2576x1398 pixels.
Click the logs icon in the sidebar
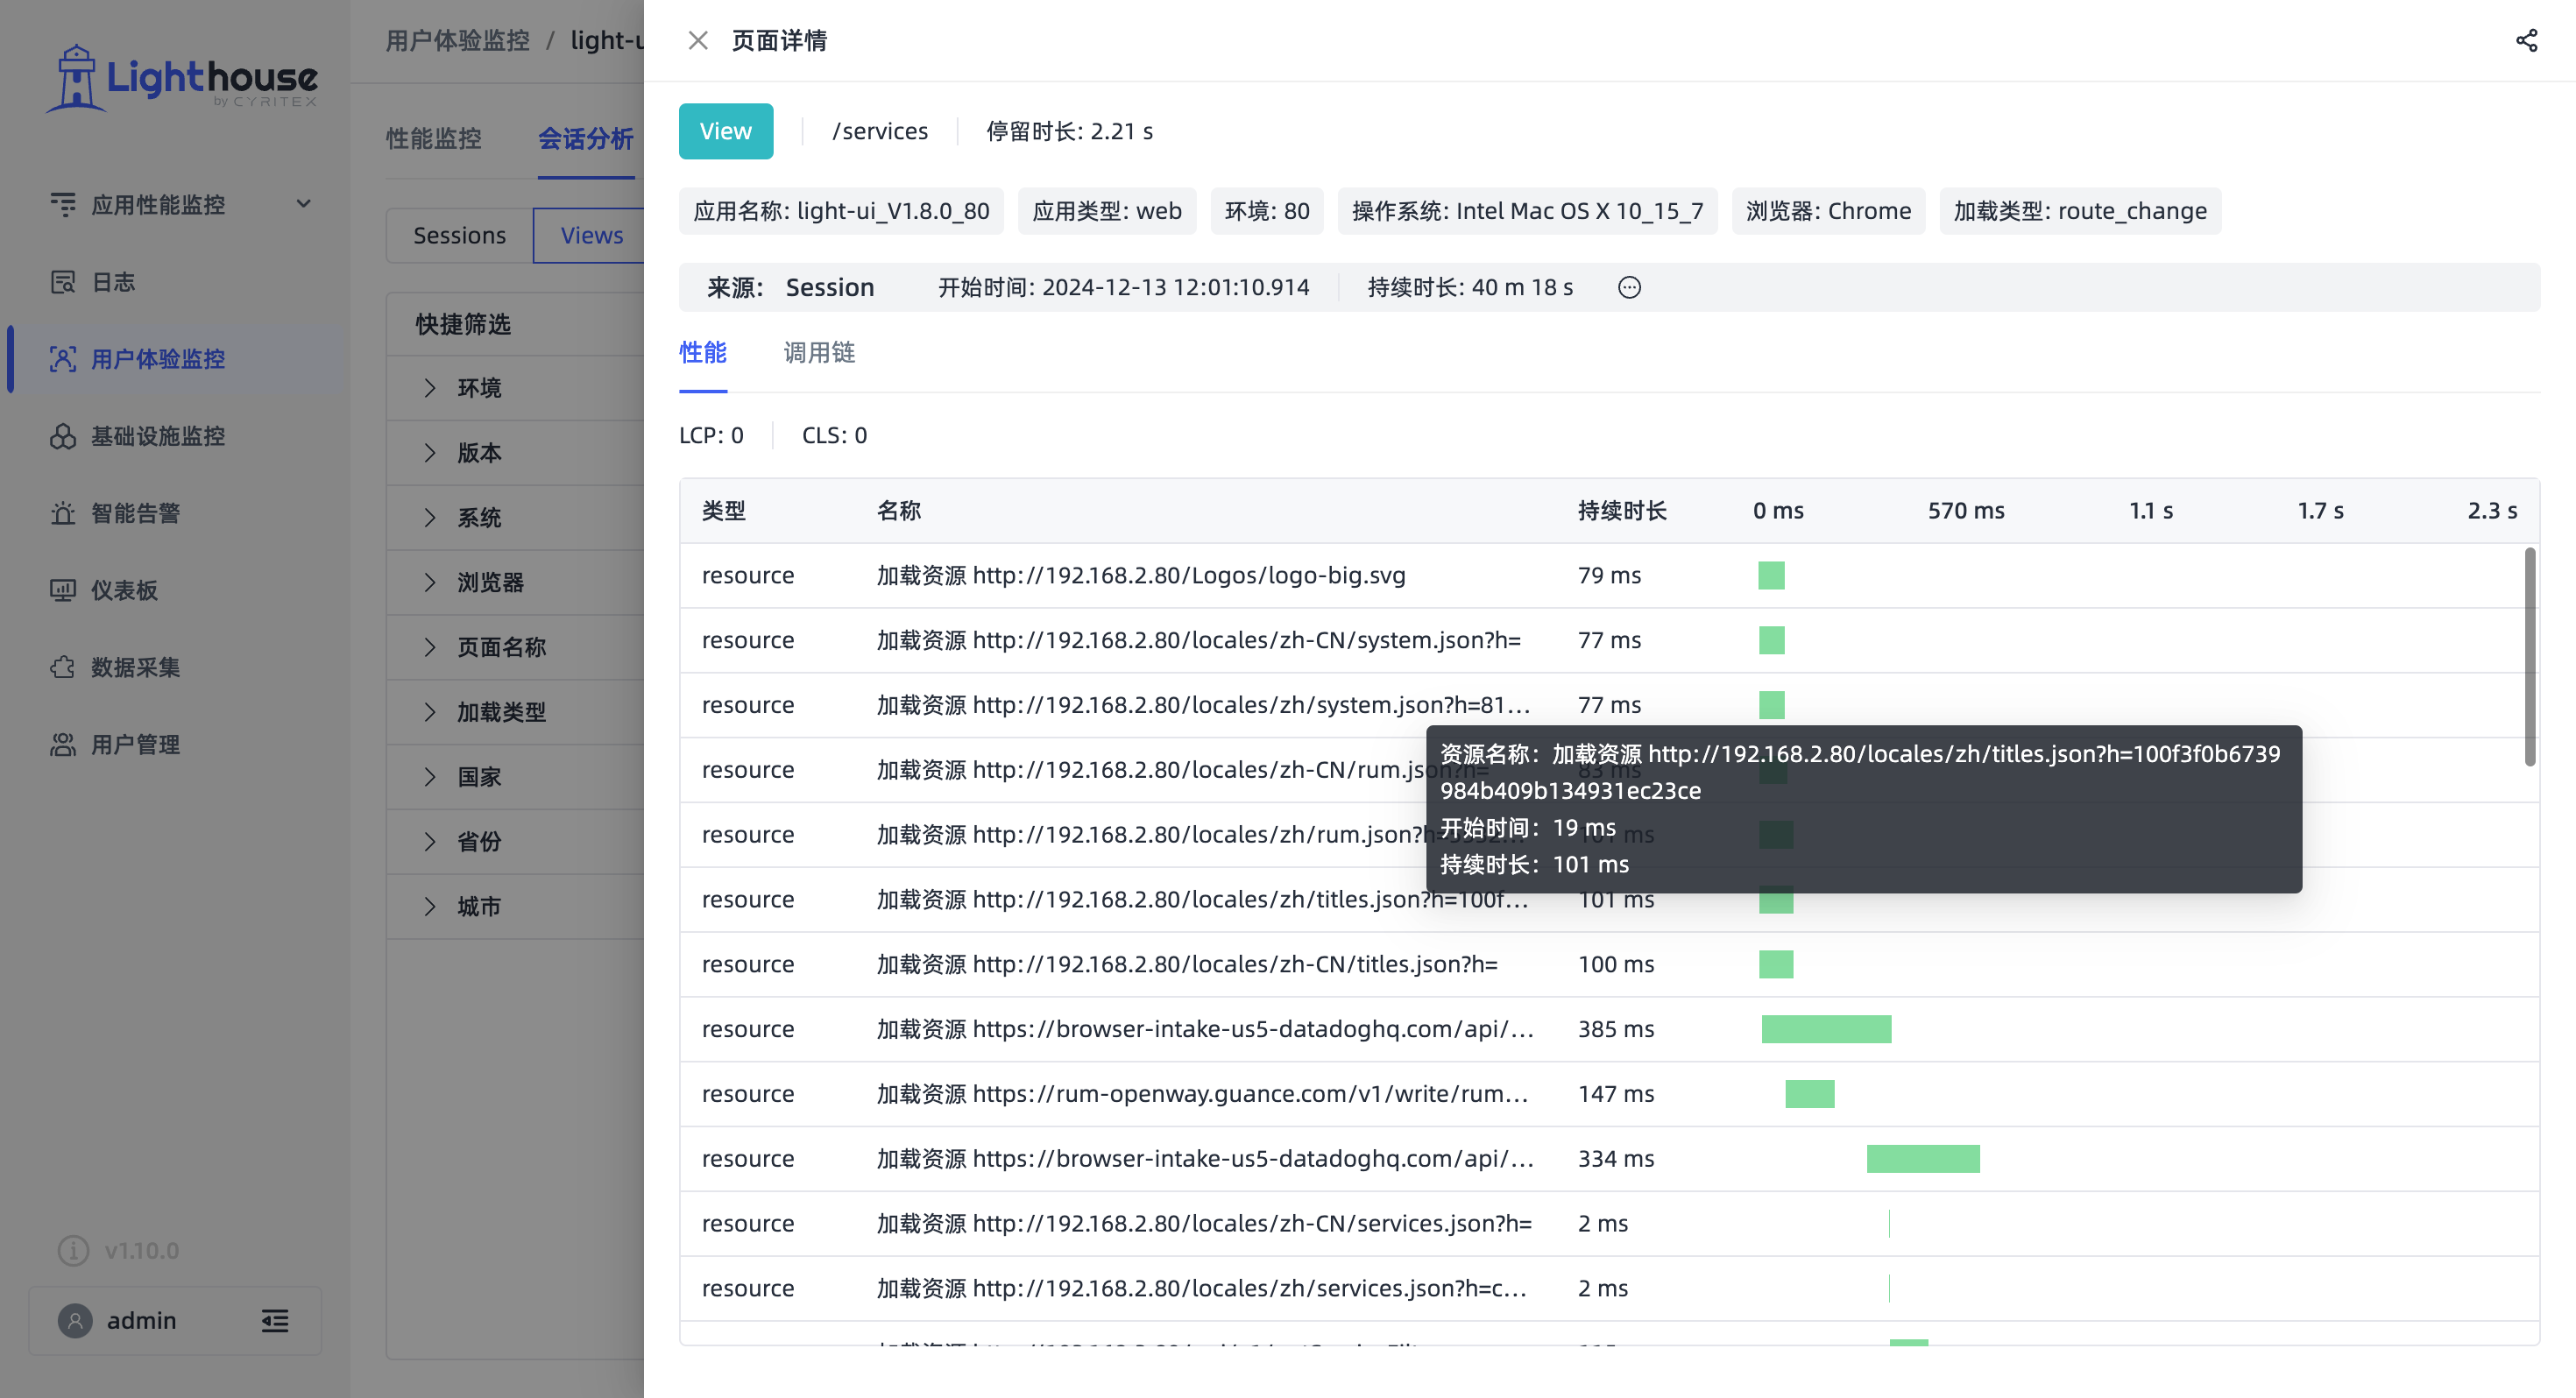click(63, 282)
